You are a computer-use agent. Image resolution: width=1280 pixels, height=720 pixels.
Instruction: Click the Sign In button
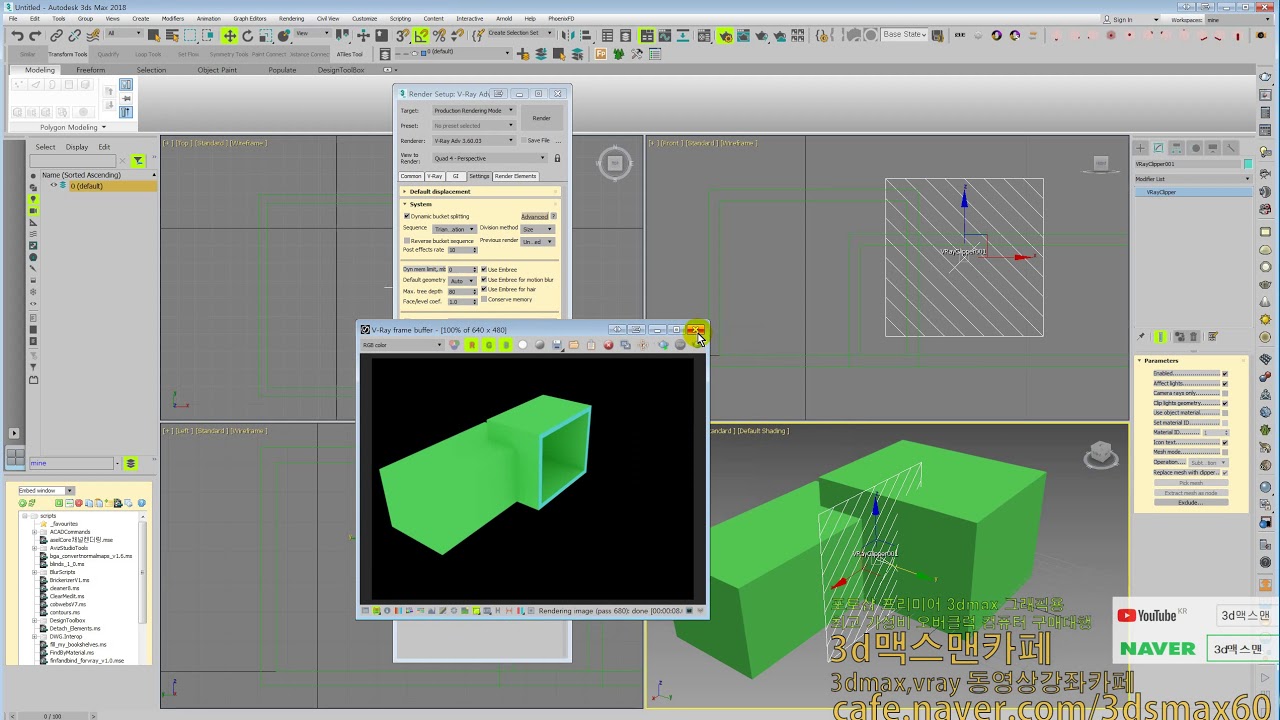(x=1123, y=19)
